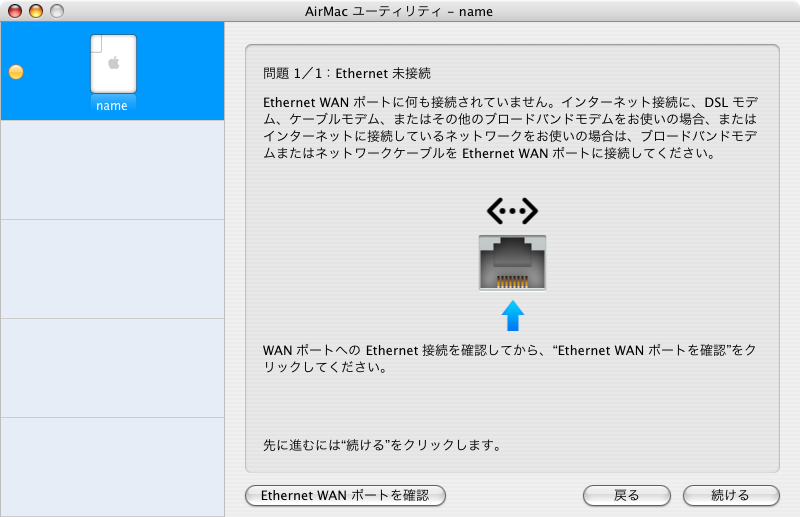Image resolution: width=800 pixels, height=517 pixels.
Task: Click the bottom empty sidebar row
Action: click(112, 467)
